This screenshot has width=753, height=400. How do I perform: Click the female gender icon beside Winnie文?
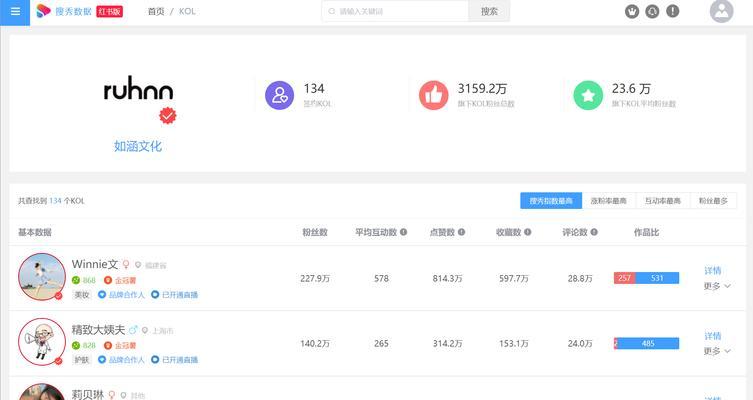126,265
